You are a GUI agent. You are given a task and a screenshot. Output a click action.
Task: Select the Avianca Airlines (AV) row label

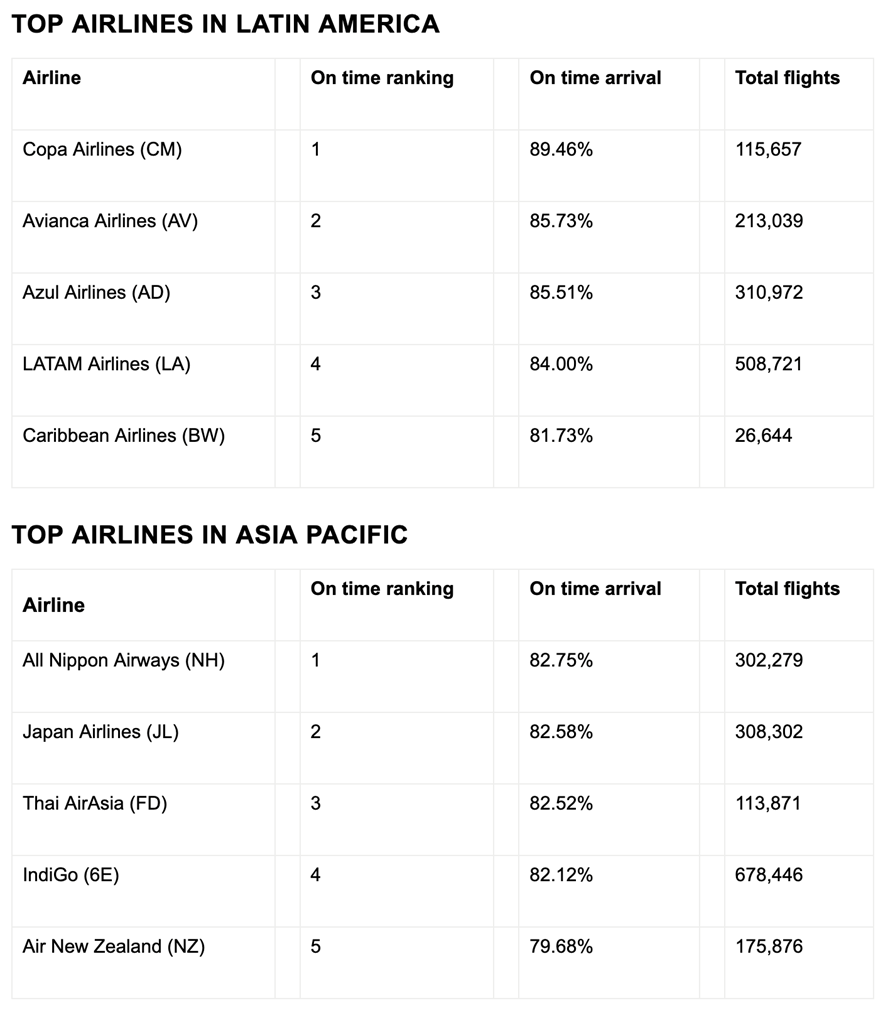coord(110,221)
